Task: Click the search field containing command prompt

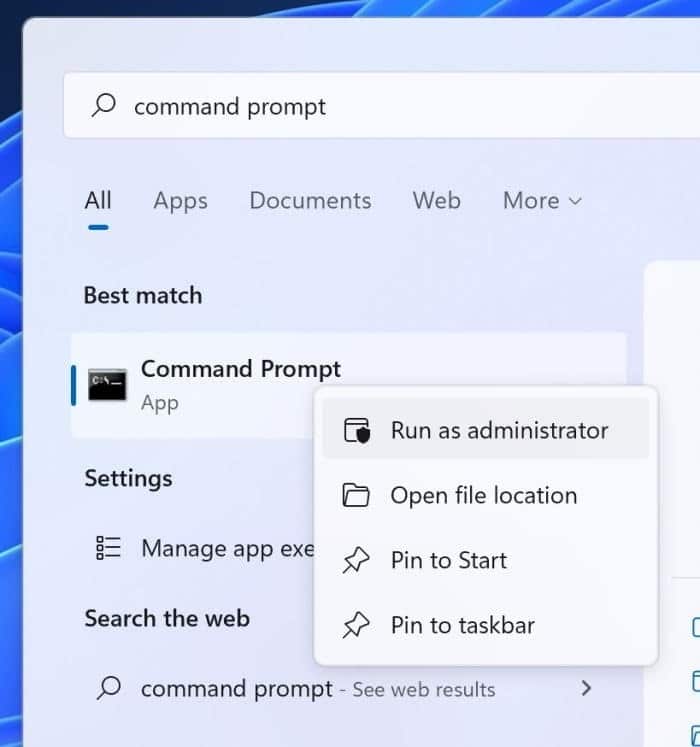Action: pyautogui.click(x=381, y=105)
